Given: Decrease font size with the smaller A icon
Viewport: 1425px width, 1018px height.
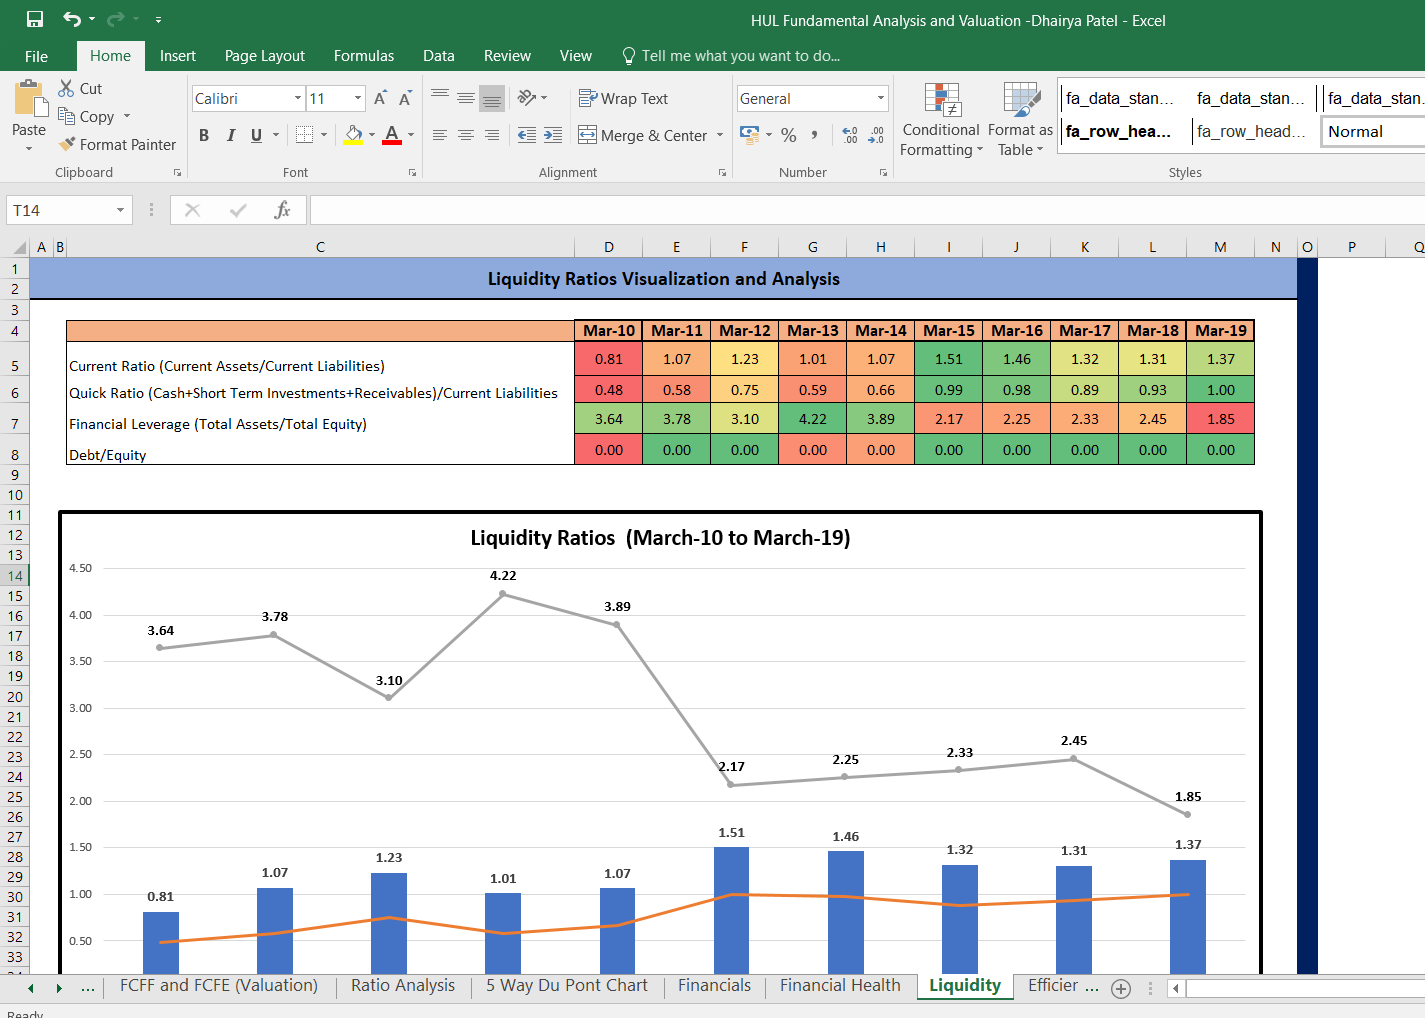Looking at the screenshot, I should point(405,98).
